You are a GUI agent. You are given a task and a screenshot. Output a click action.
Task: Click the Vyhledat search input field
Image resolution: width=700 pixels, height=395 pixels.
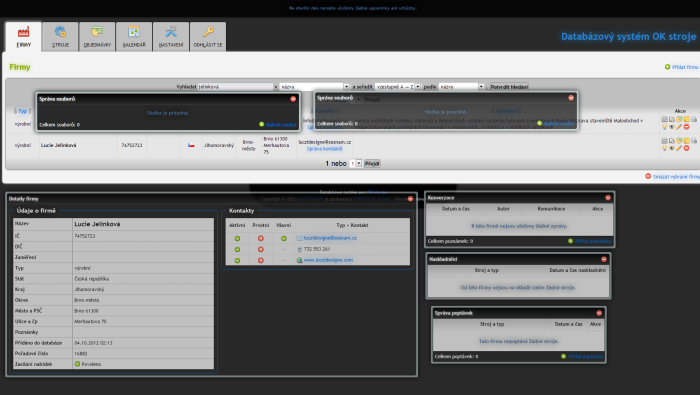pyautogui.click(x=235, y=87)
